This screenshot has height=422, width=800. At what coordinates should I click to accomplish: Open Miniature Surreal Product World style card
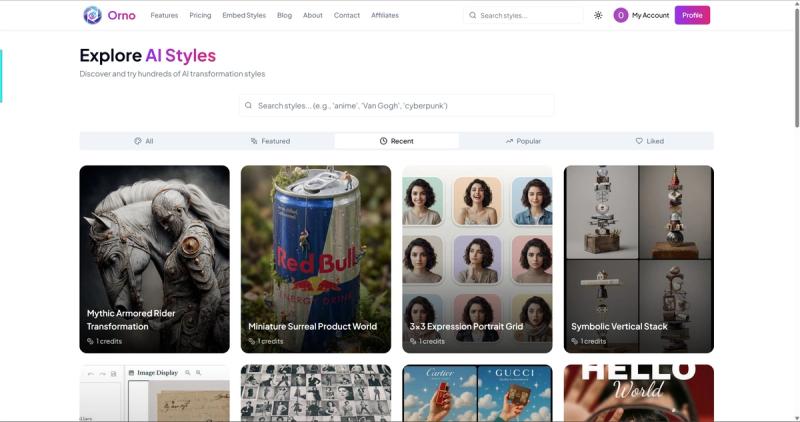click(316, 259)
